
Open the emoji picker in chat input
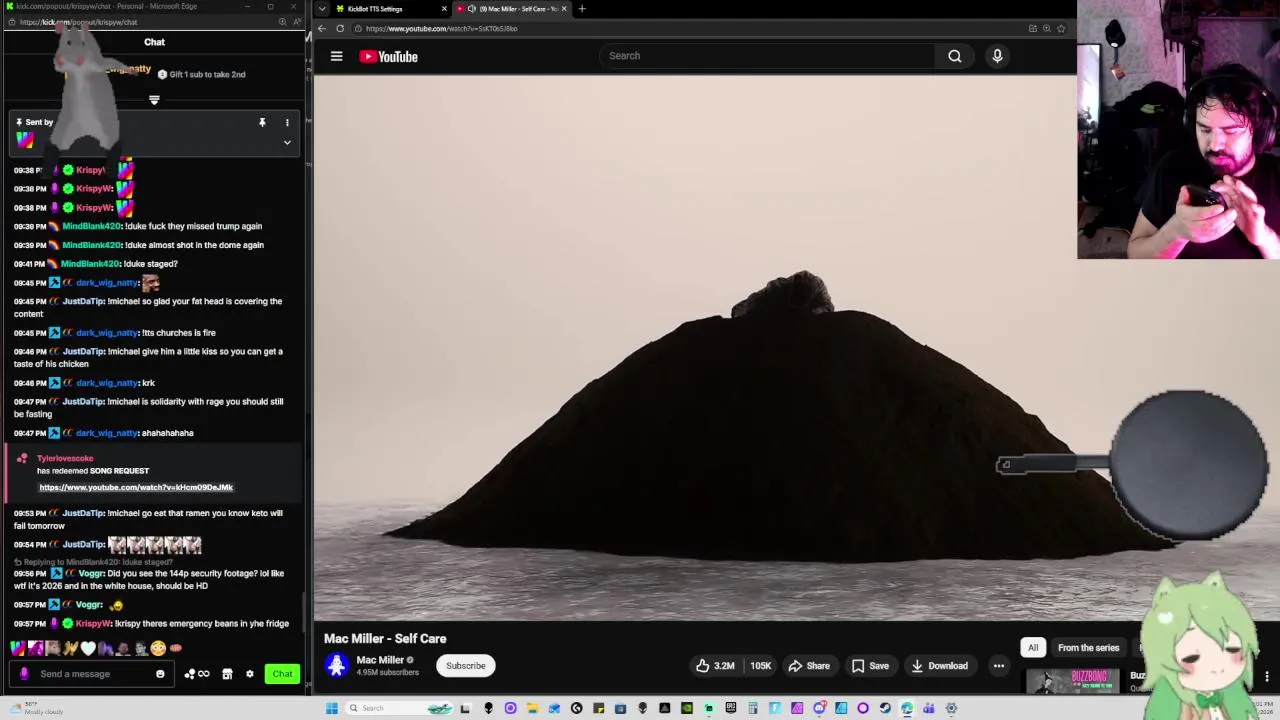160,674
